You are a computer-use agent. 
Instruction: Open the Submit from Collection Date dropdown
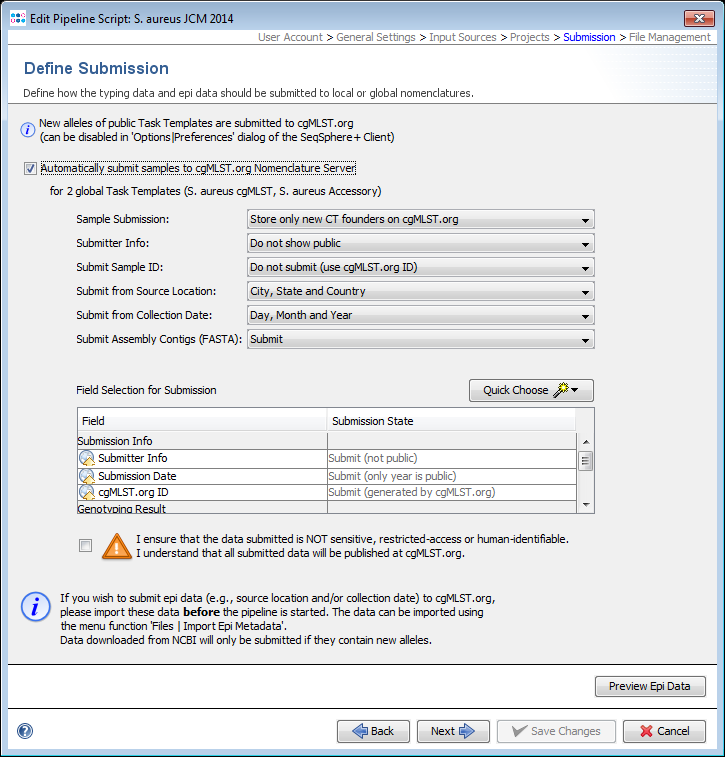[x=420, y=315]
